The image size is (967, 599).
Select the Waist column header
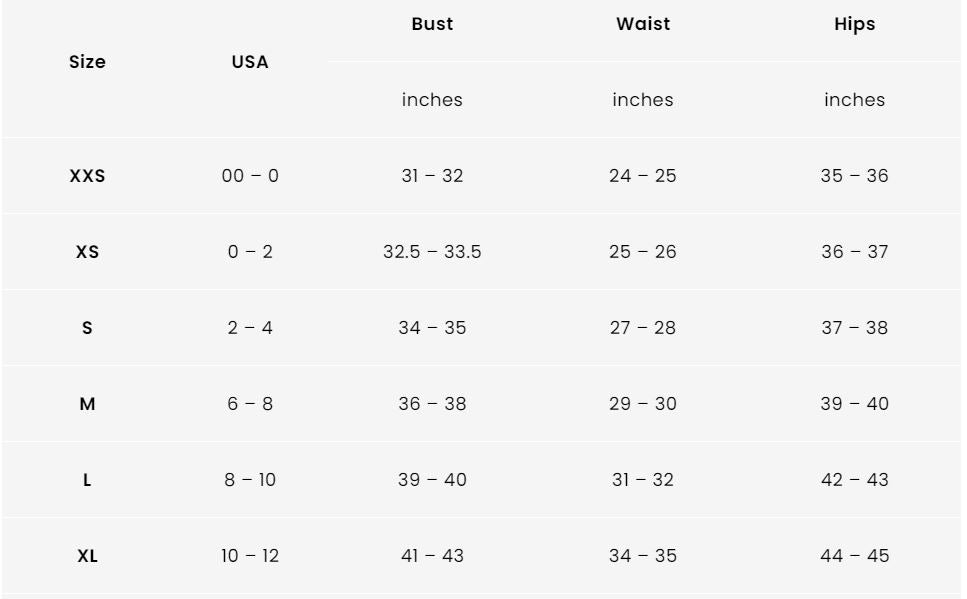coord(643,24)
